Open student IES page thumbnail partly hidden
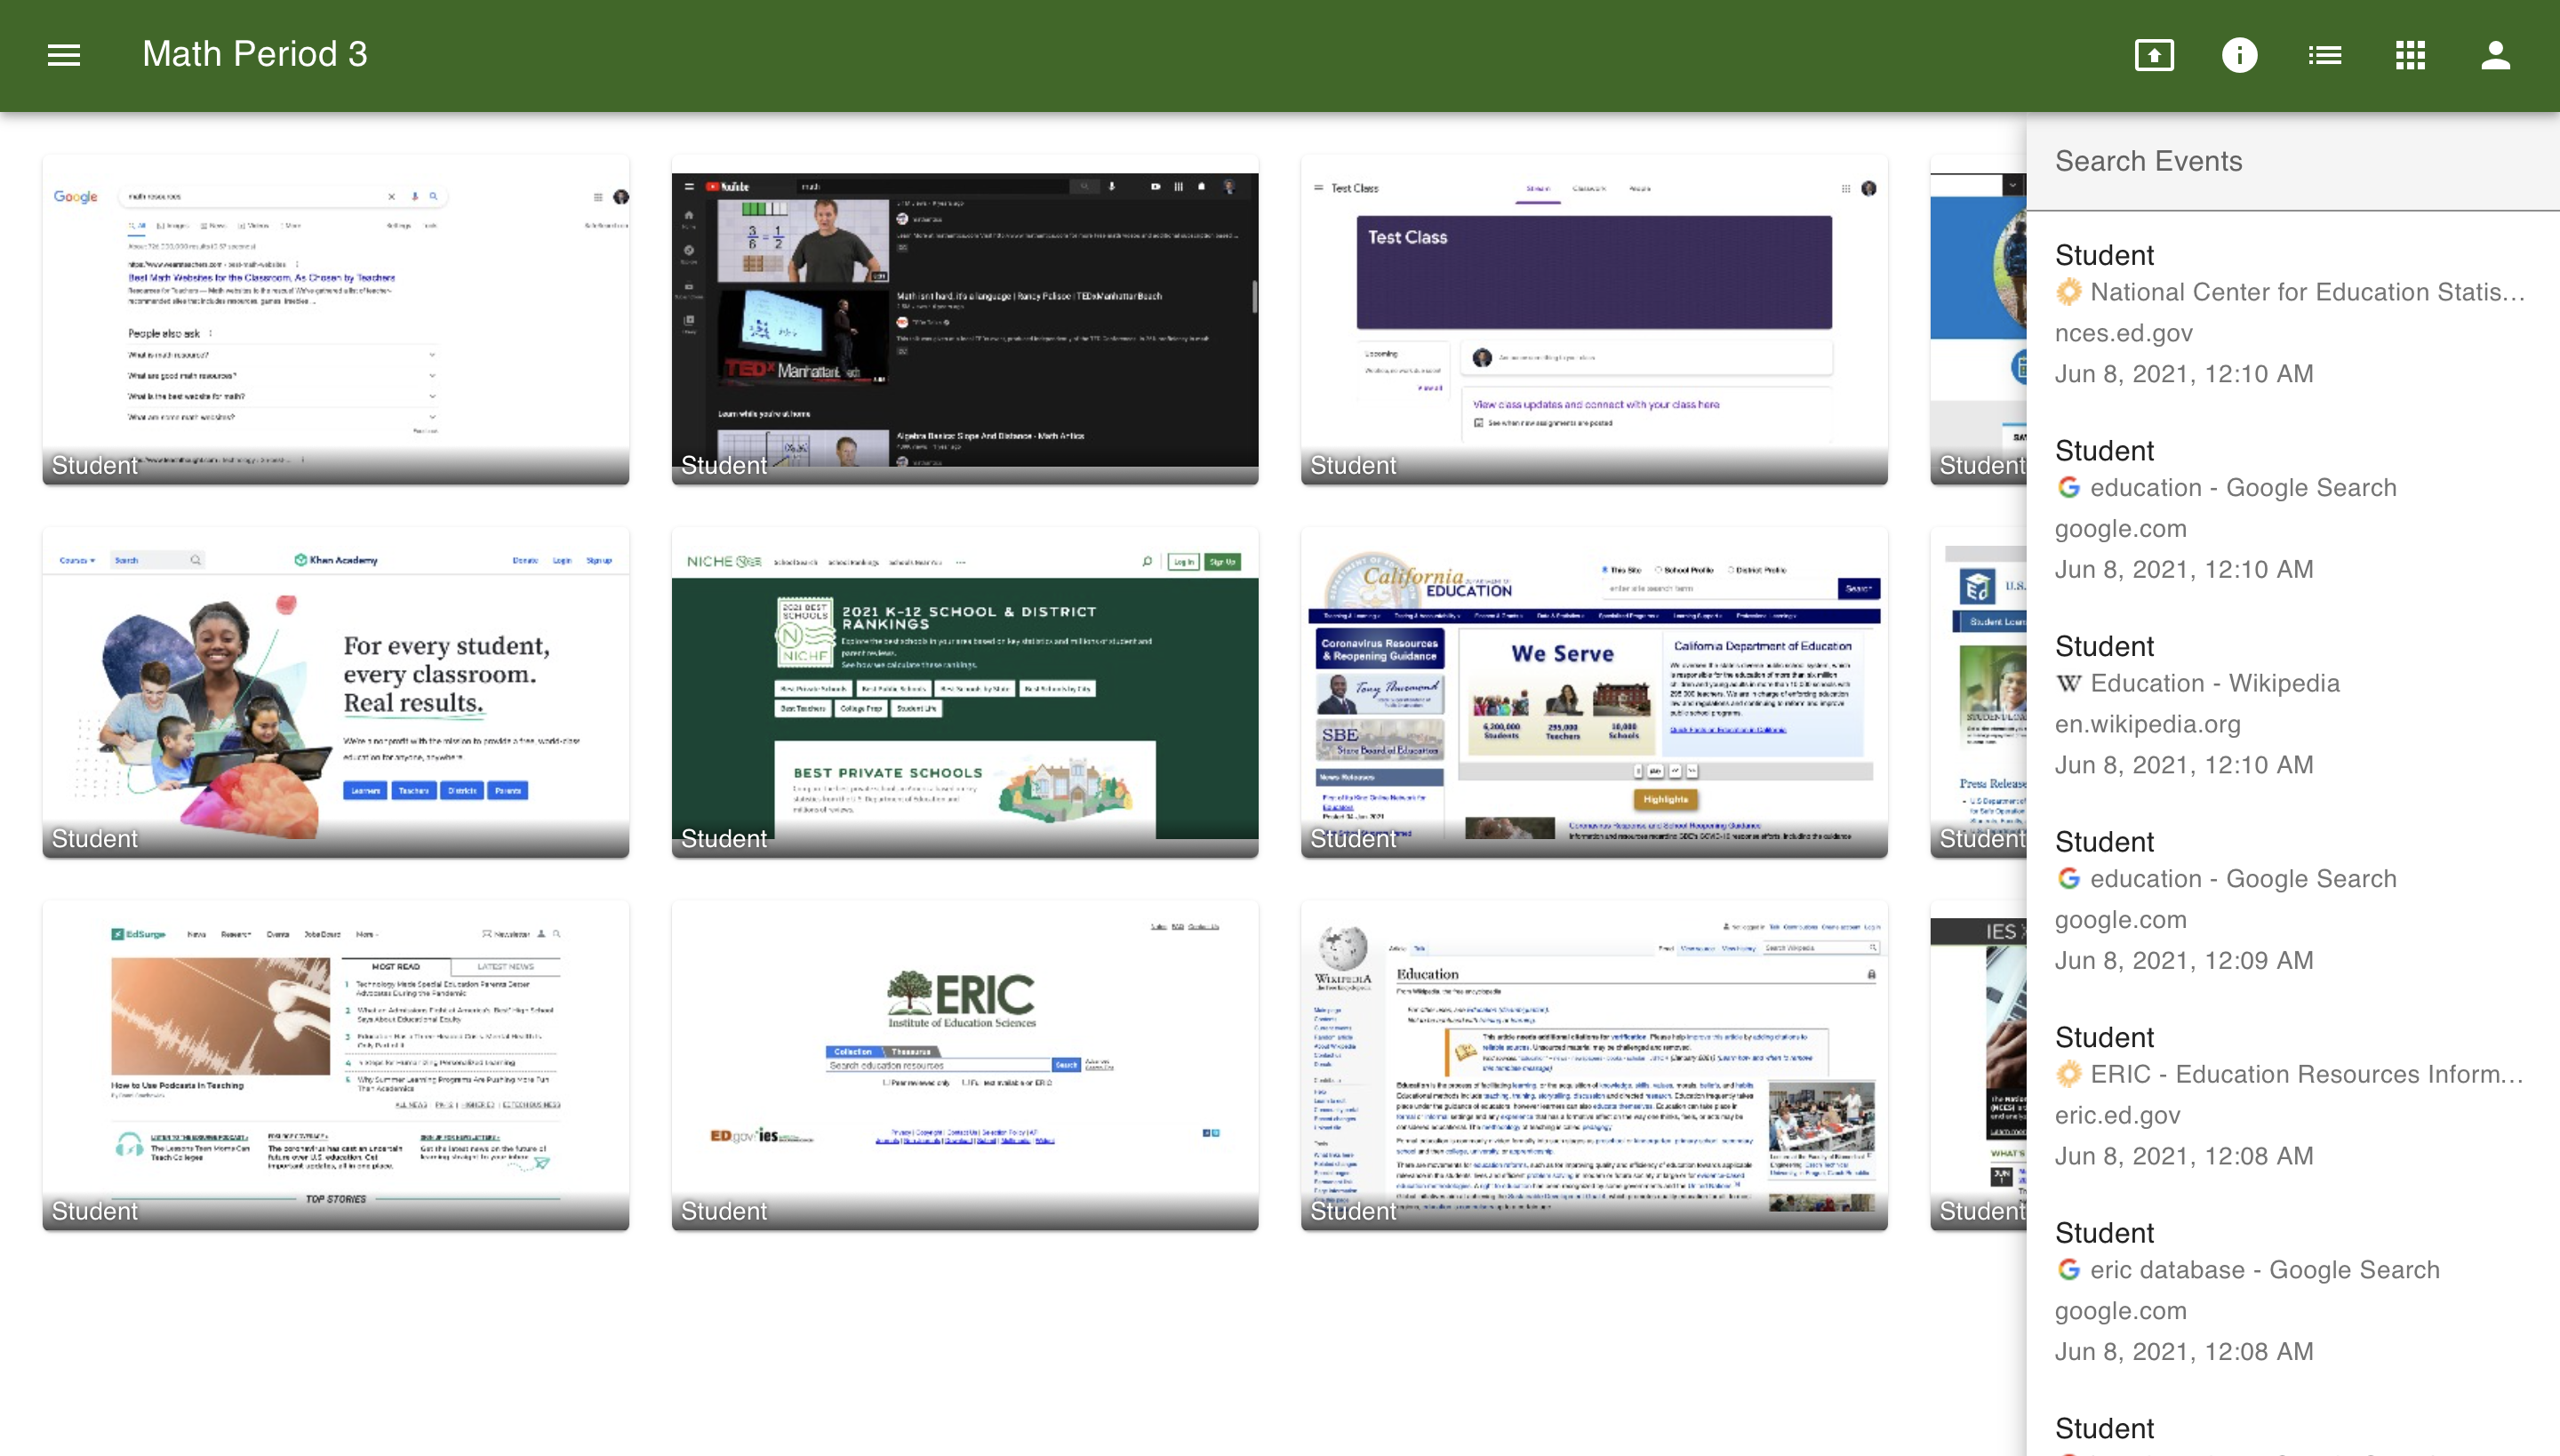Viewport: 2560px width, 1456px height. (1978, 1066)
